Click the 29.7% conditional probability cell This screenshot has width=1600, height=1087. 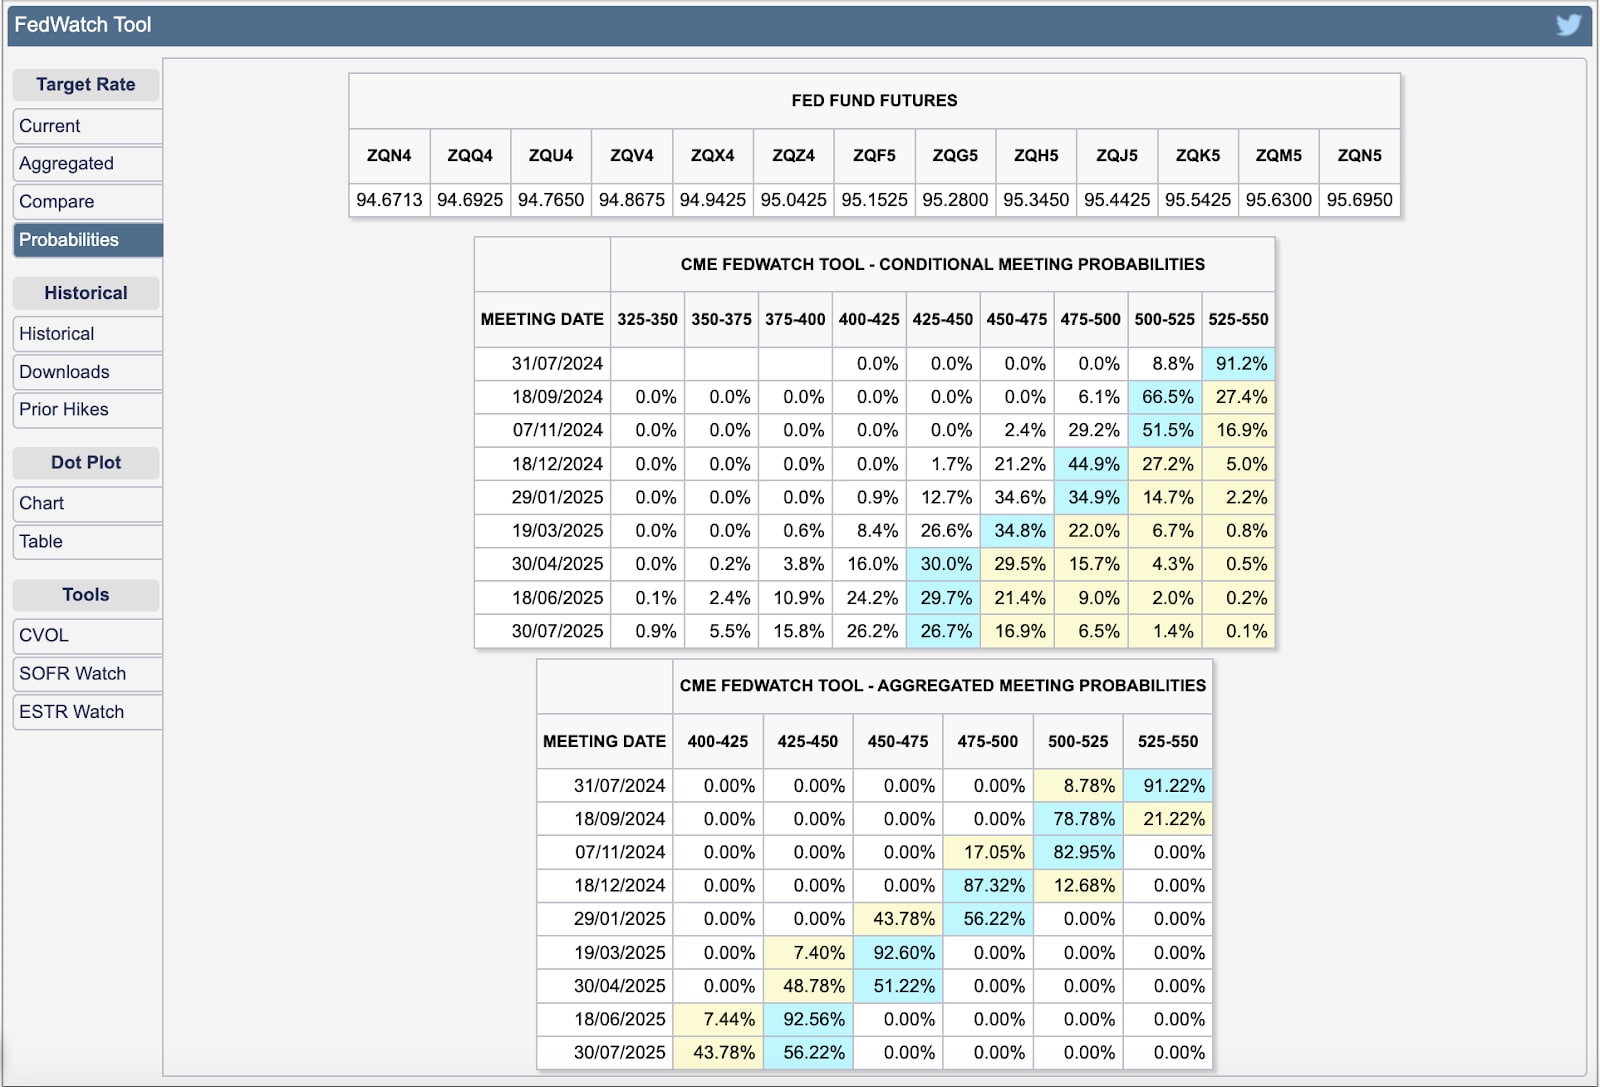point(943,598)
